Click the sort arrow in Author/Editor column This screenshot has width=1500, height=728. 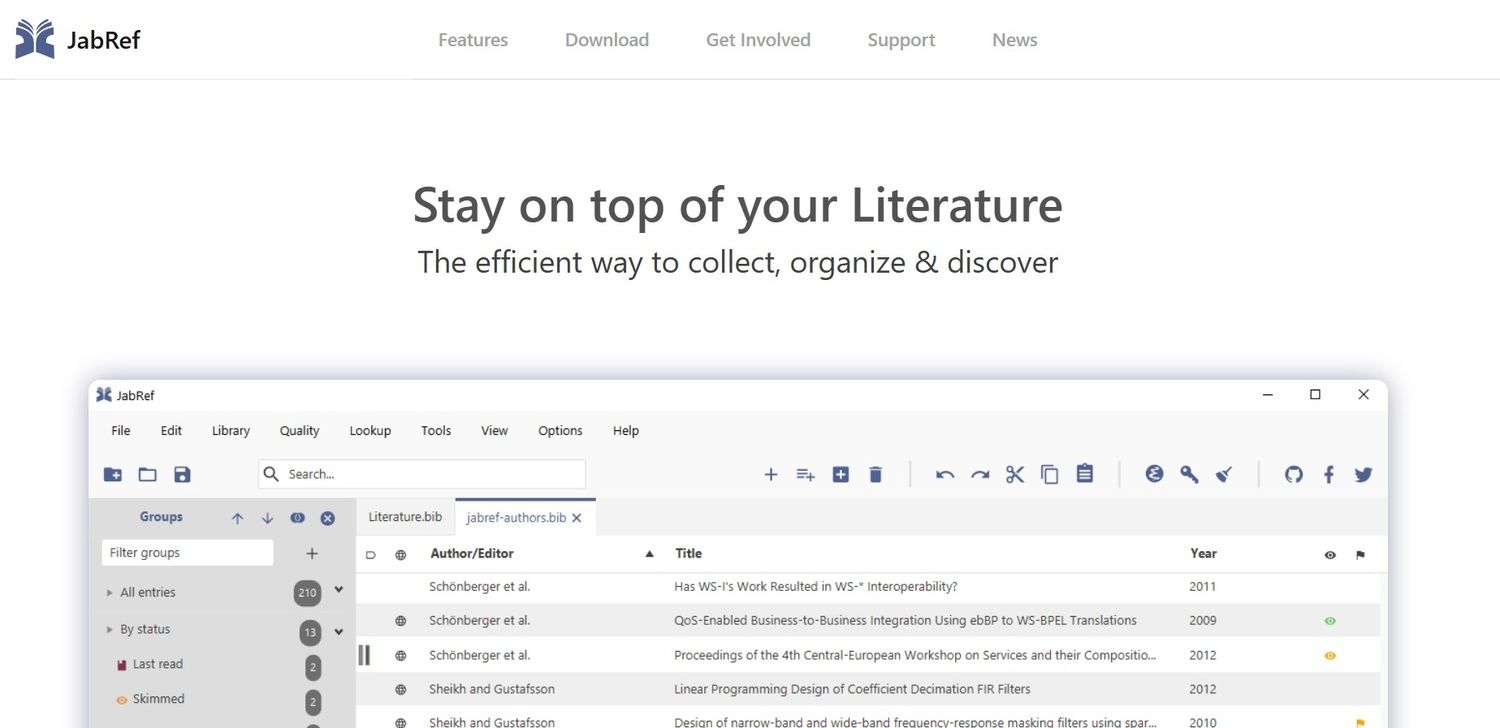[x=649, y=554]
